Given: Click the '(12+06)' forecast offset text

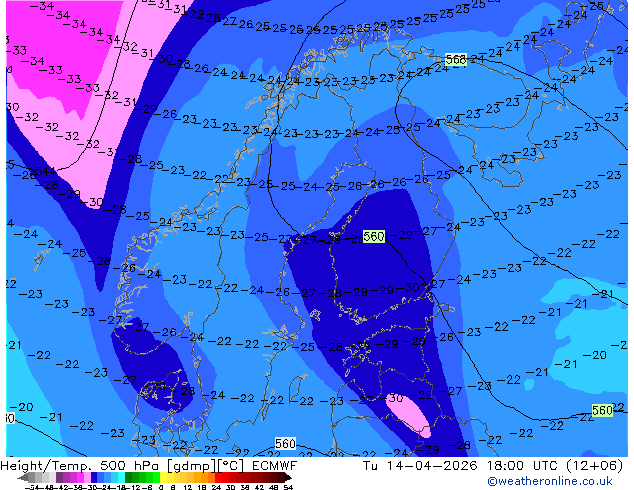Looking at the screenshot, I should (594, 466).
